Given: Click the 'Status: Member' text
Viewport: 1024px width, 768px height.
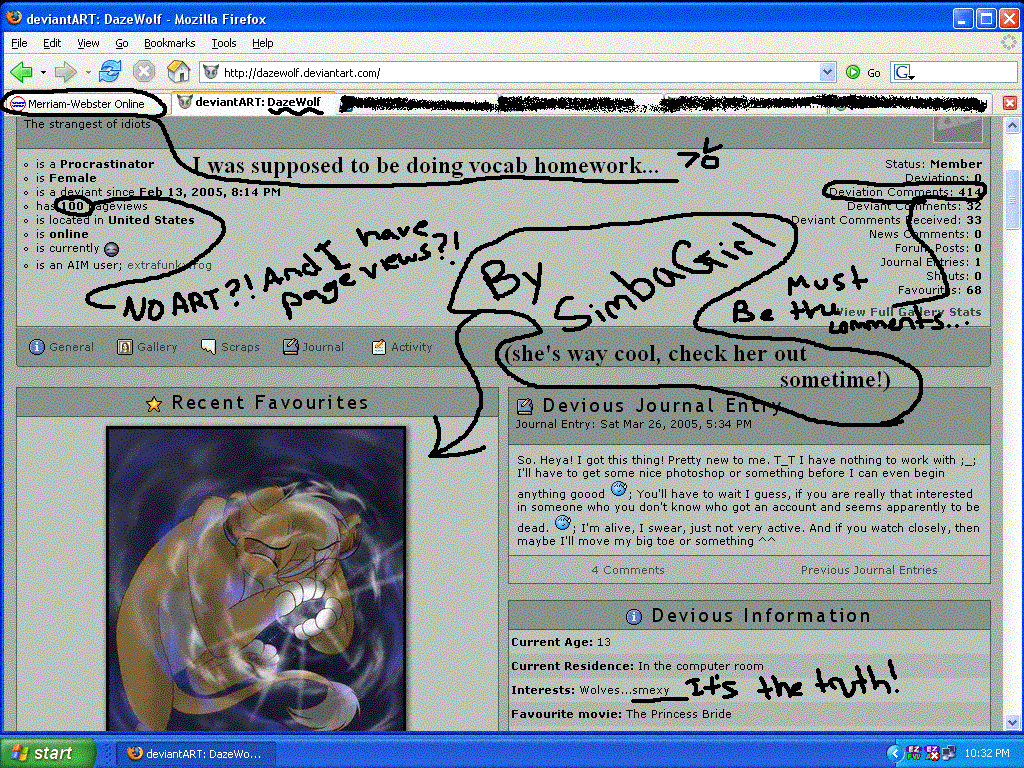Looking at the screenshot, I should coord(933,164).
